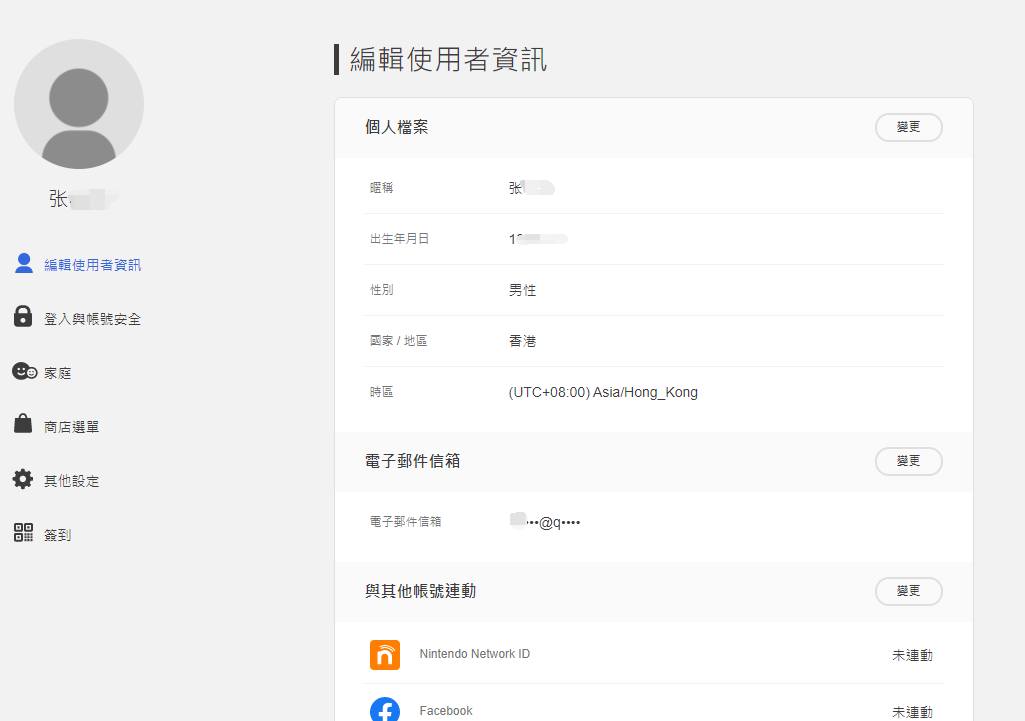Click the orange Nintendo Network ID icon
This screenshot has width=1025, height=721.
385,655
